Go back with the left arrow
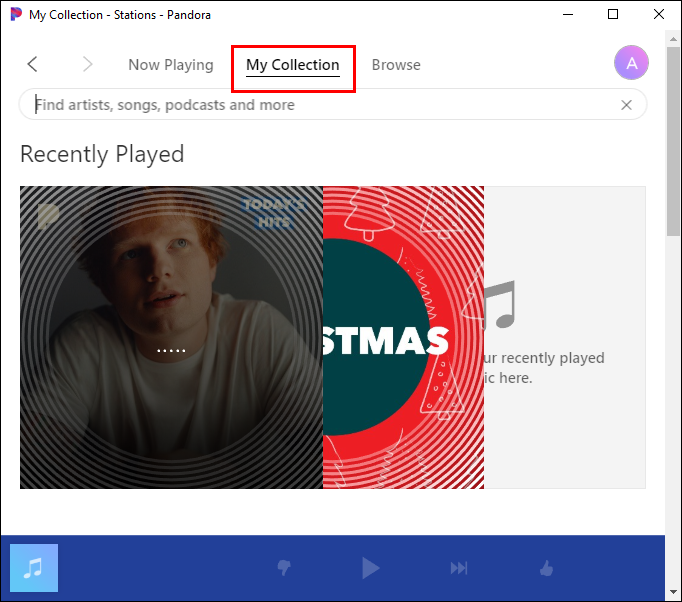 pyautogui.click(x=33, y=64)
